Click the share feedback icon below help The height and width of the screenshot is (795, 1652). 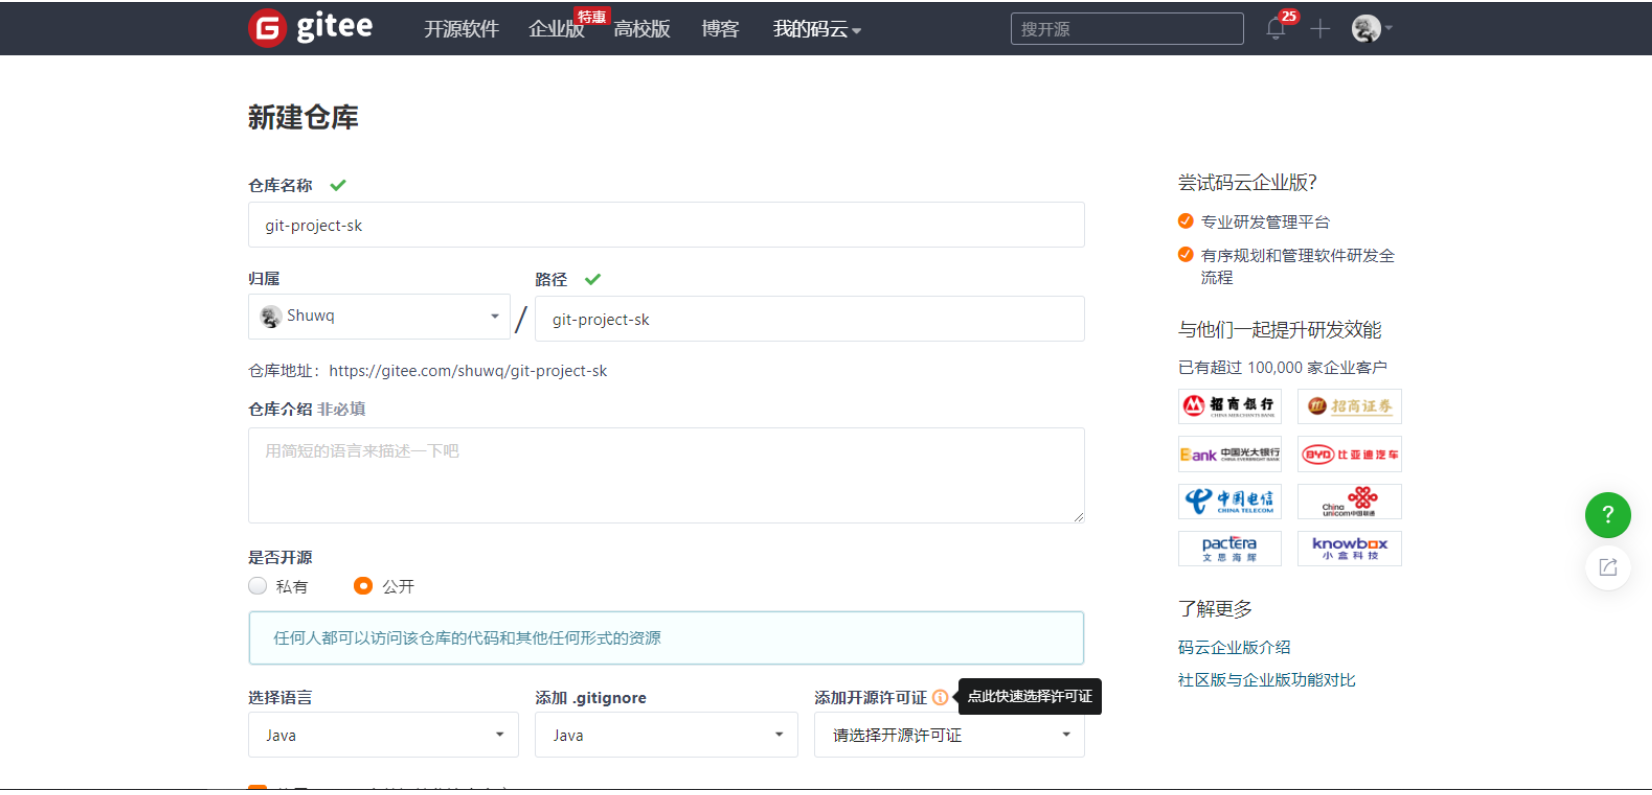tap(1607, 568)
